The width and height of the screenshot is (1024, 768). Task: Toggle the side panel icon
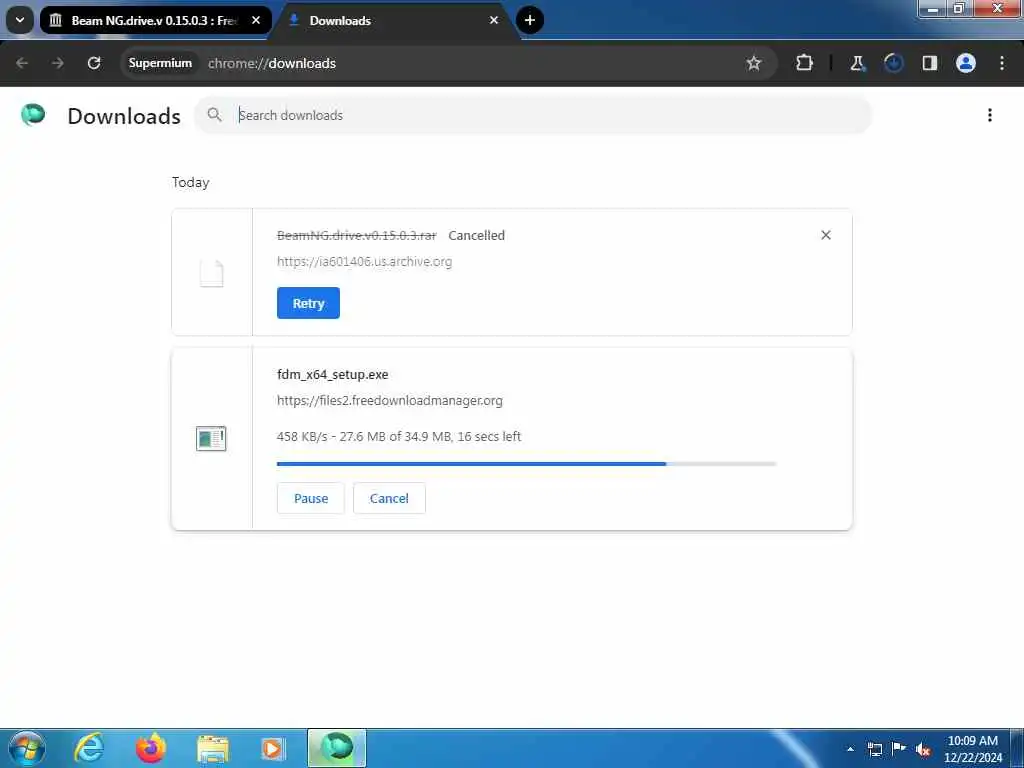(929, 63)
